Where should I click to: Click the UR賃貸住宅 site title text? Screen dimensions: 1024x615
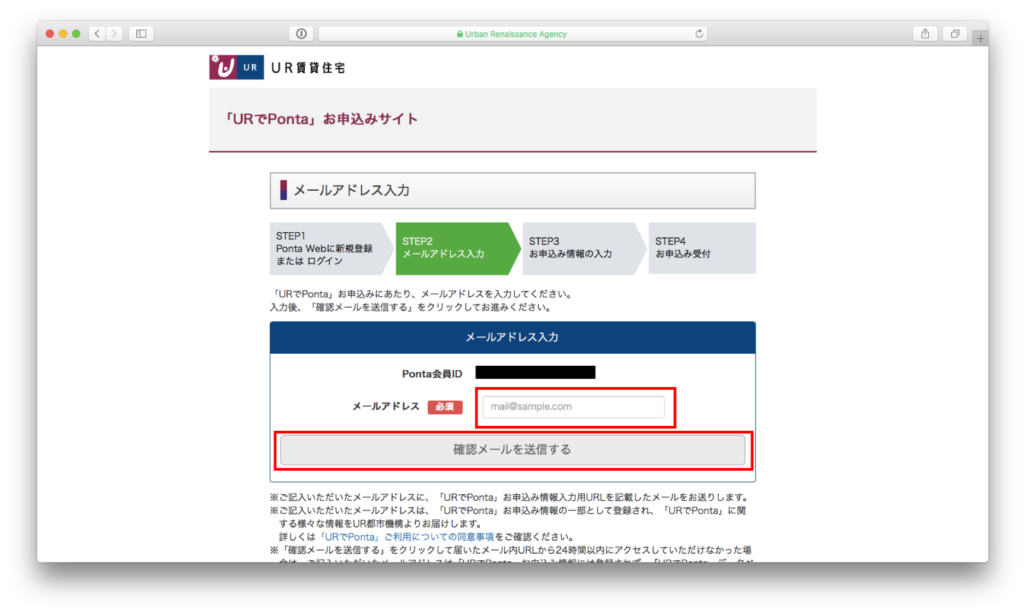pos(308,68)
